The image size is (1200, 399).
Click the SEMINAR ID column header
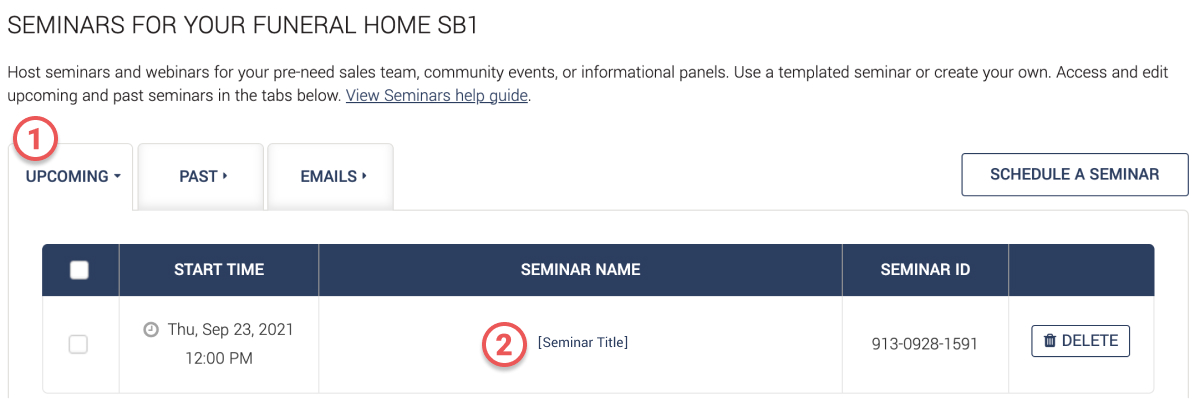point(925,270)
